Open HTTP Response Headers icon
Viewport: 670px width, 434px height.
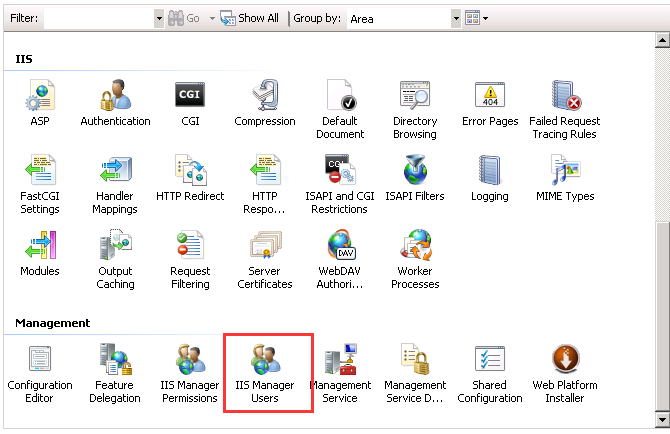click(x=265, y=170)
